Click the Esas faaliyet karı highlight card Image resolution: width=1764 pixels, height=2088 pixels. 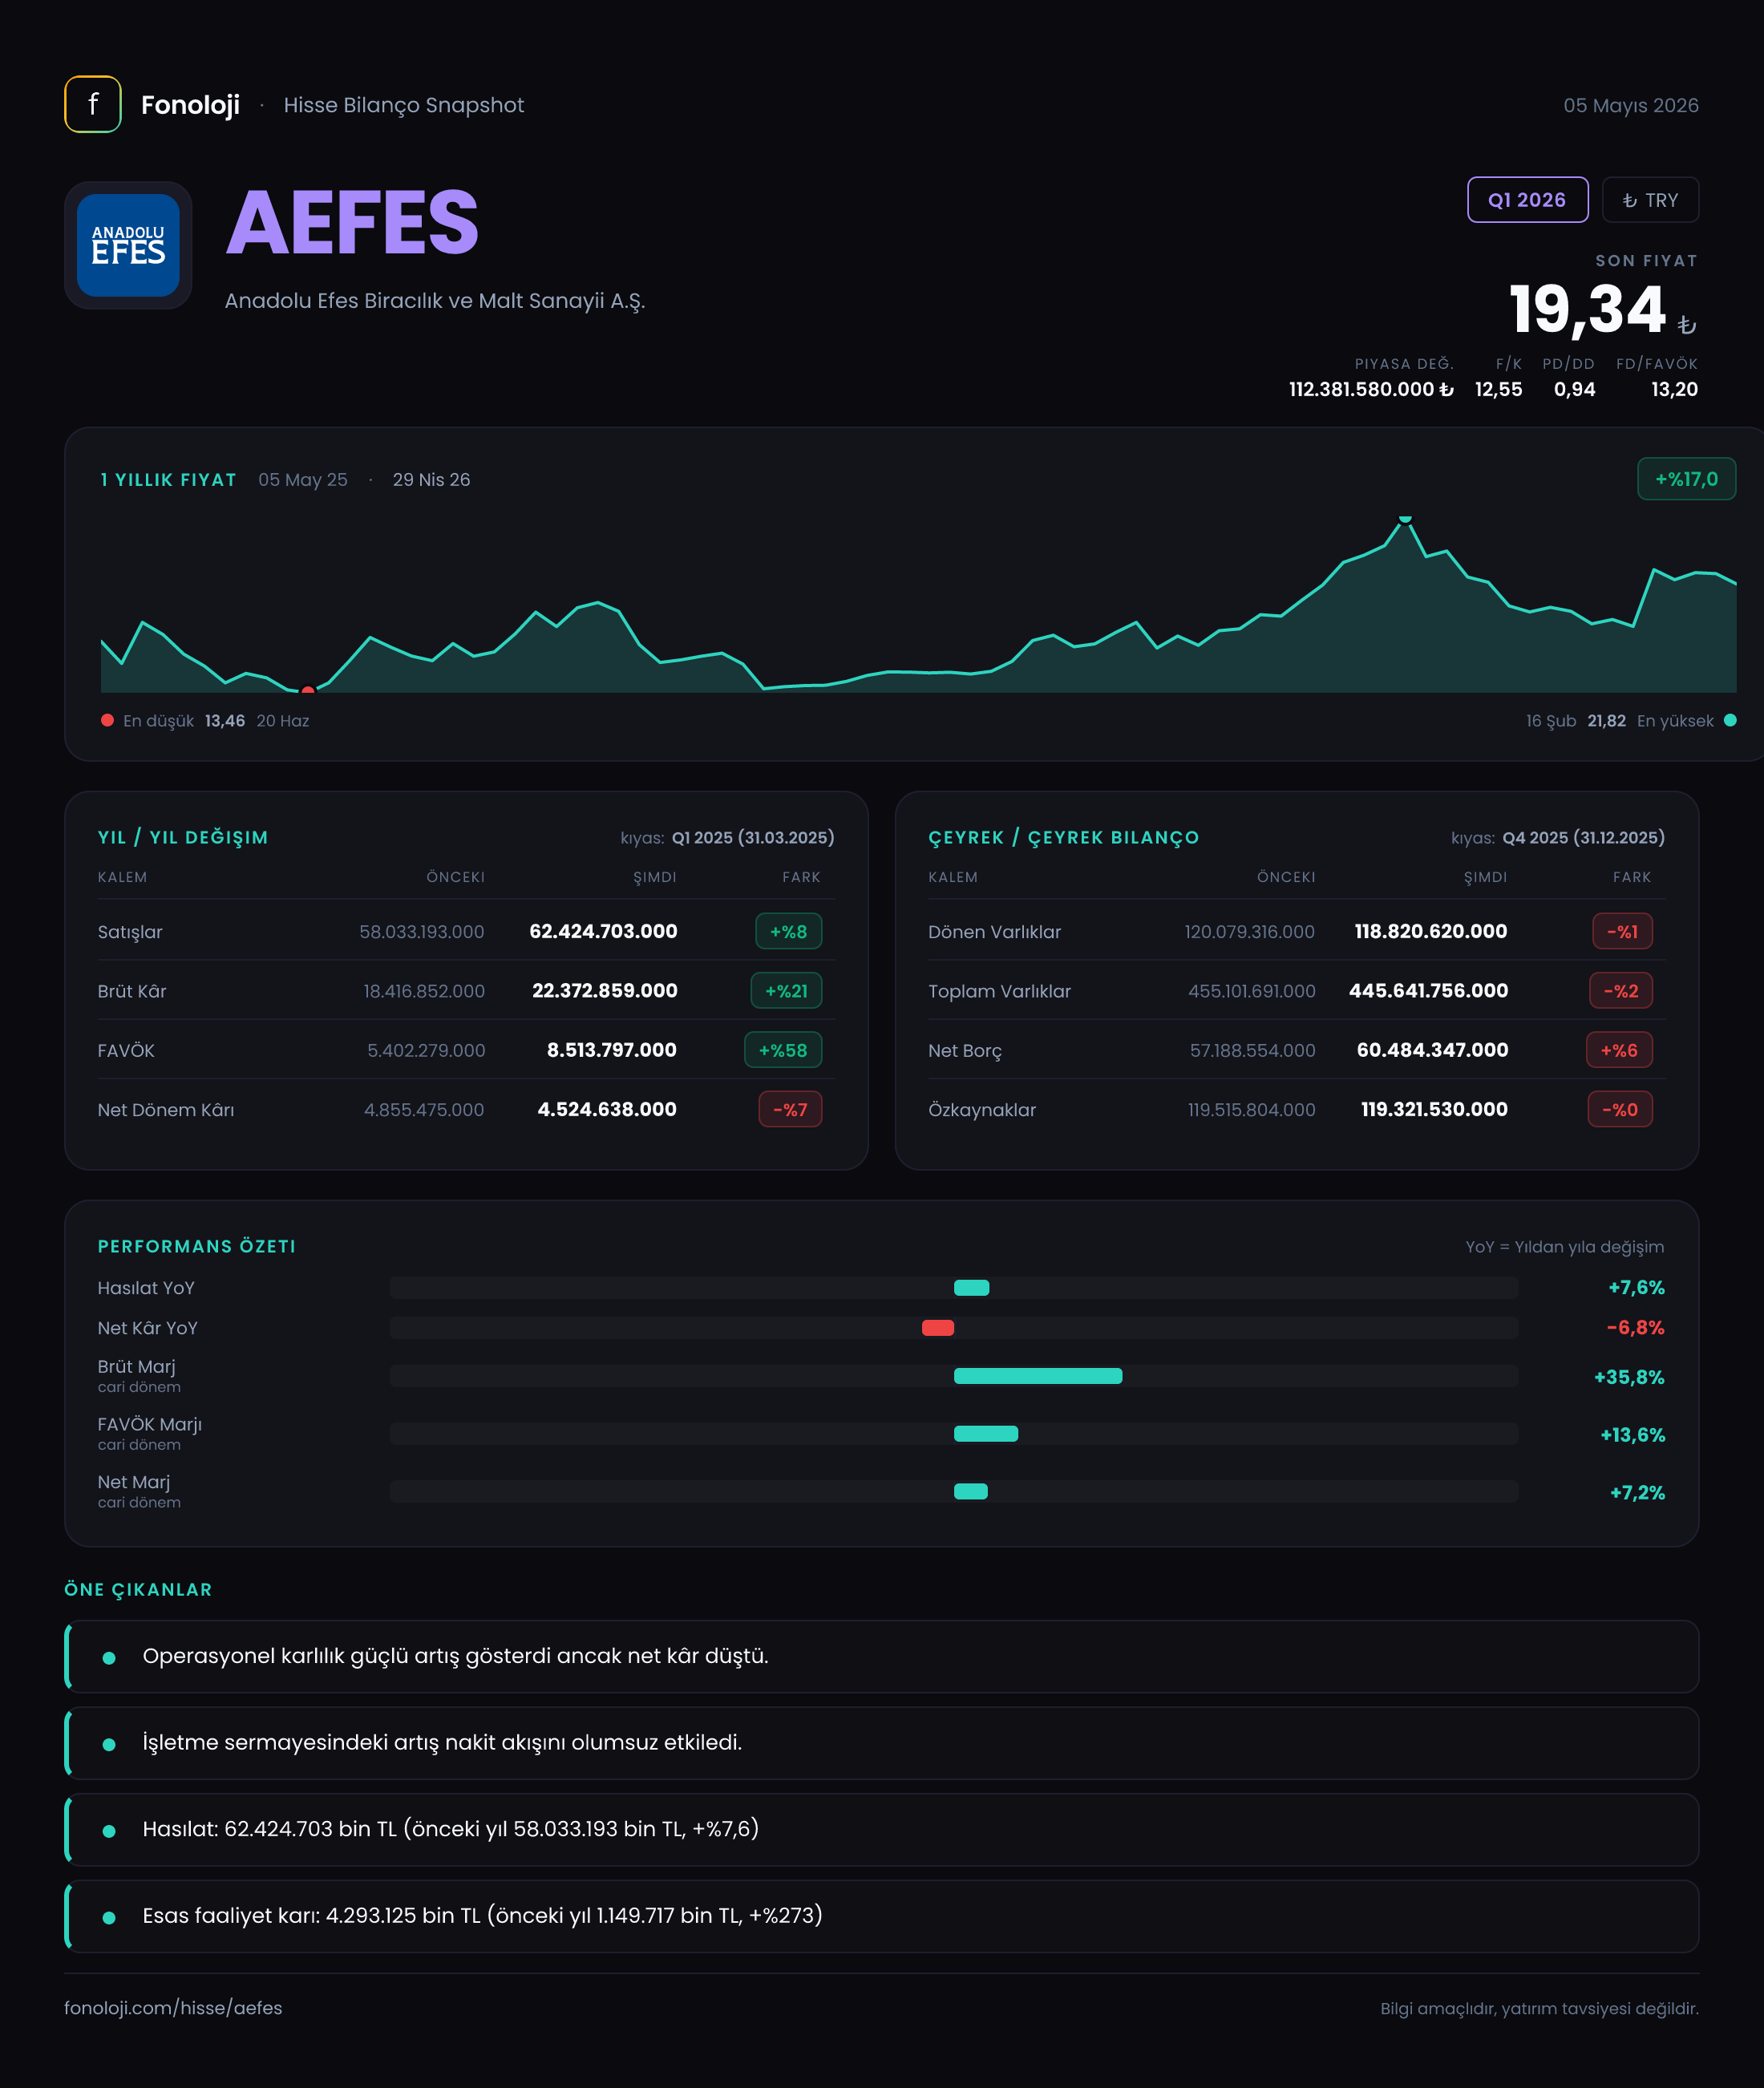pyautogui.click(x=881, y=1916)
